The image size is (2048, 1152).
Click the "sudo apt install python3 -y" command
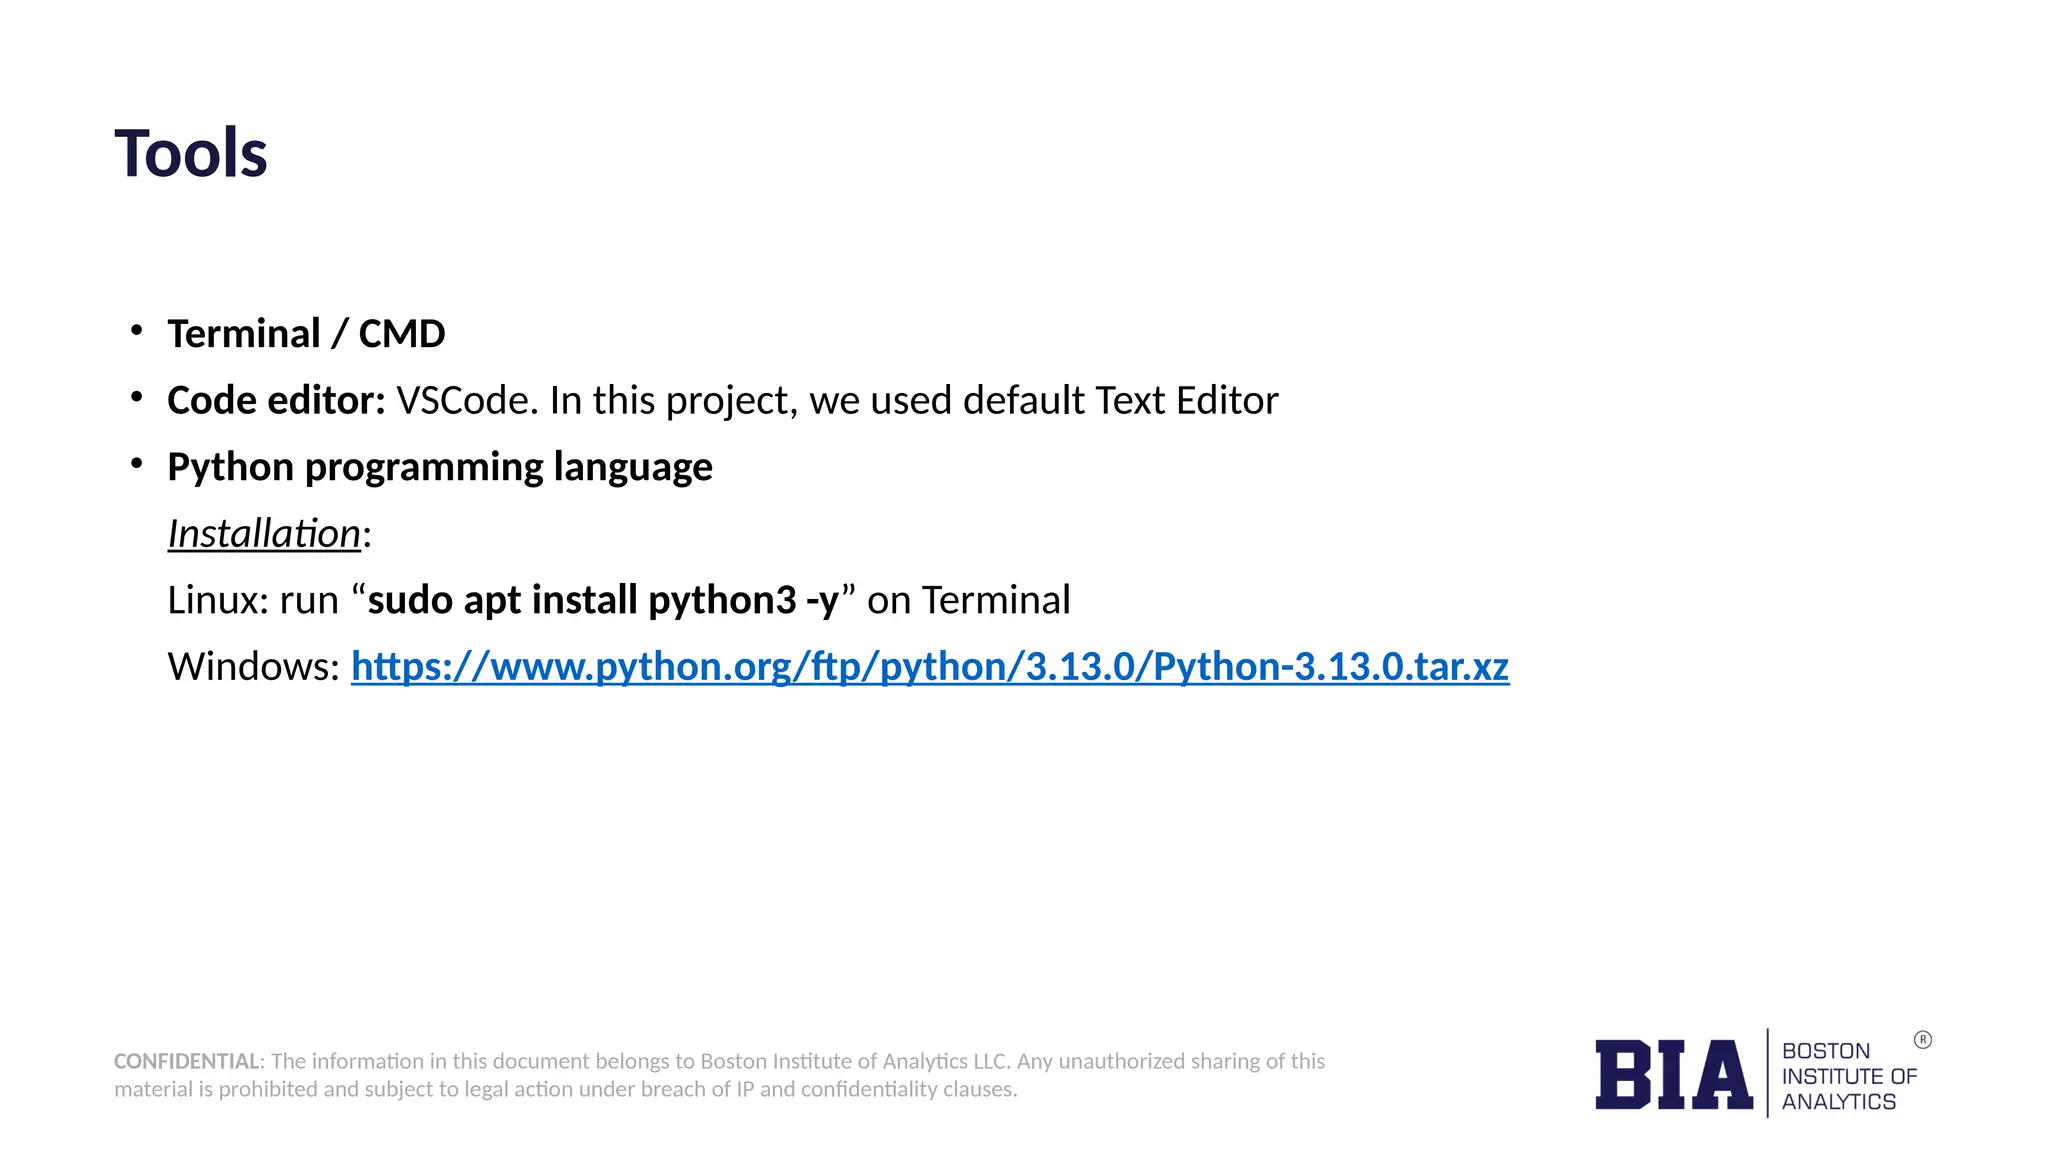[603, 600]
